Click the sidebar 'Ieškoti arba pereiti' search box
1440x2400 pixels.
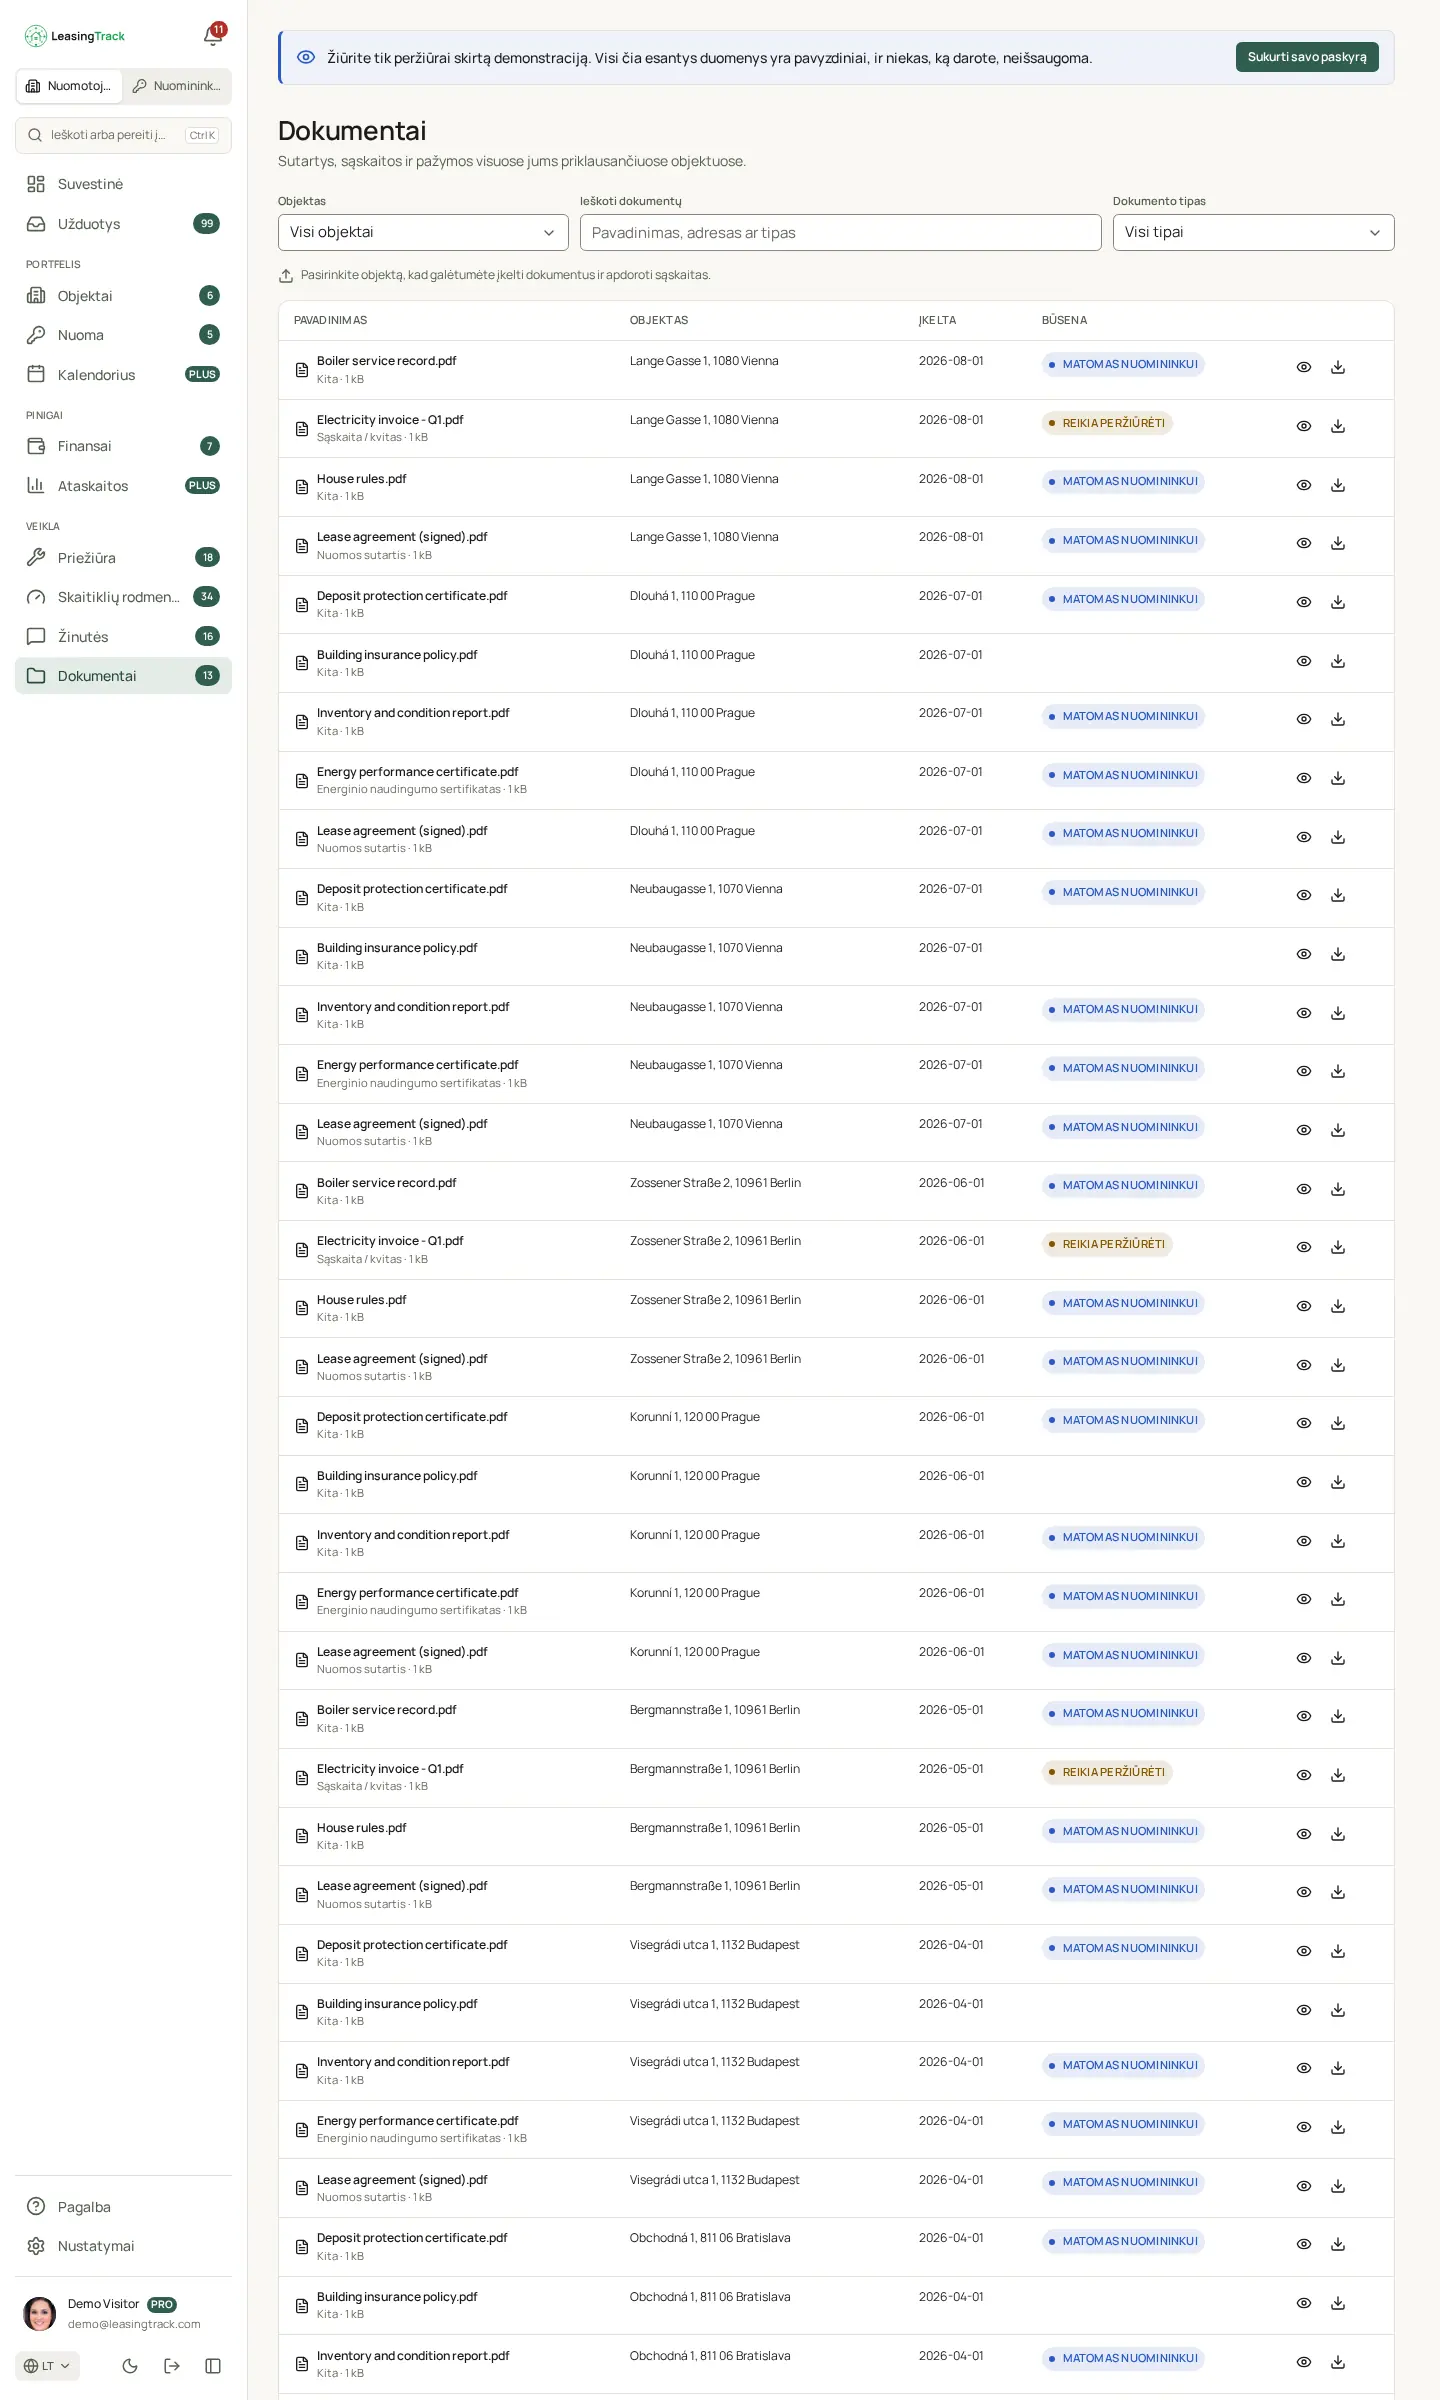click(x=123, y=135)
